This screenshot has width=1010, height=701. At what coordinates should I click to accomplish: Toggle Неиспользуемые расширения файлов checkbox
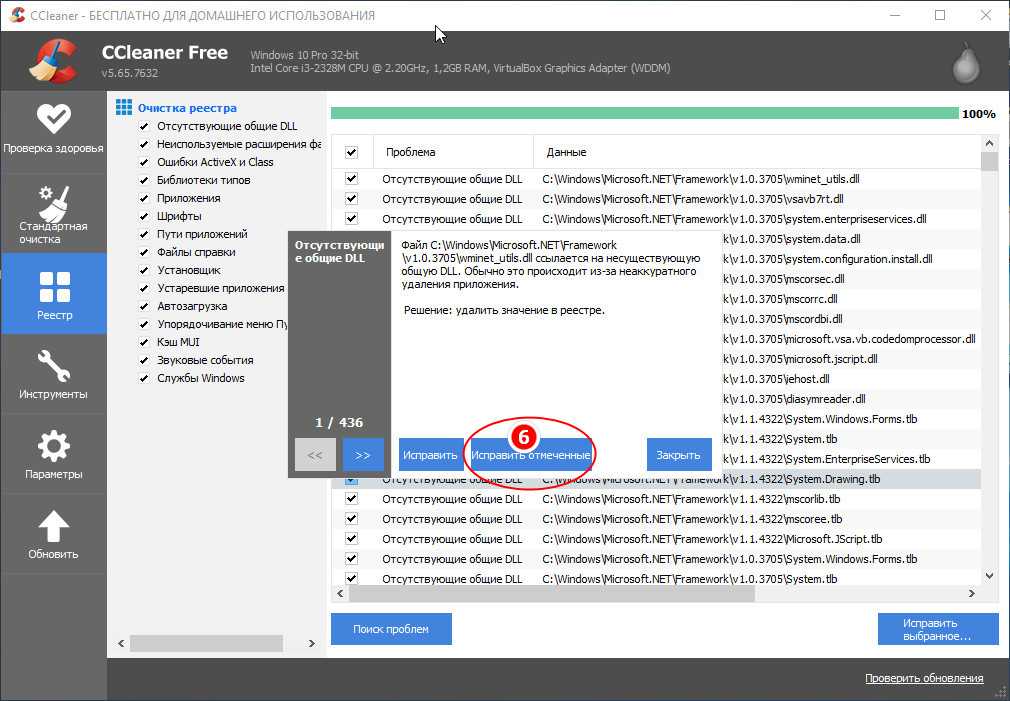(x=144, y=144)
